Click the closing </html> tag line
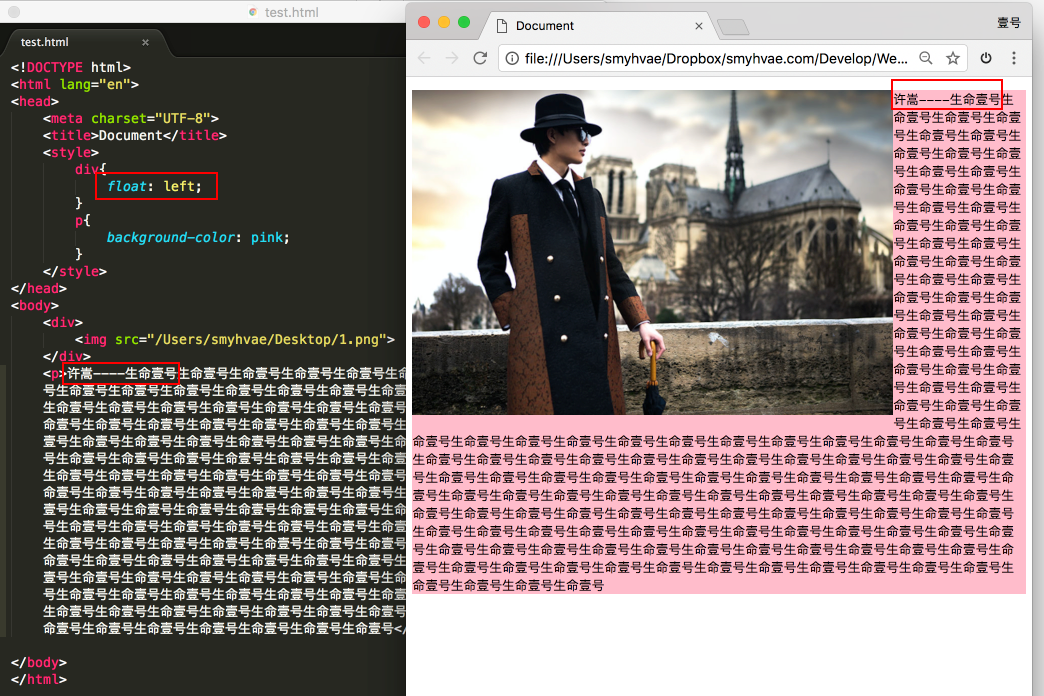 pos(39,680)
